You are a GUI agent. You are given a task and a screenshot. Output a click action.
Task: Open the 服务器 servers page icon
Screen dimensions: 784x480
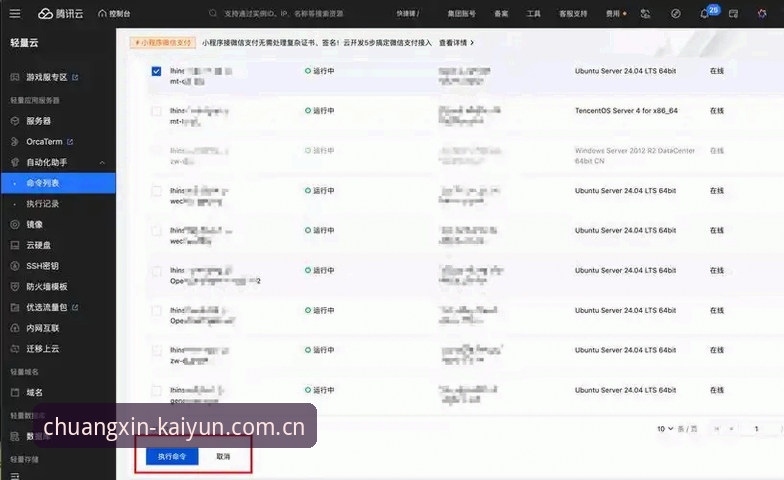(15, 121)
